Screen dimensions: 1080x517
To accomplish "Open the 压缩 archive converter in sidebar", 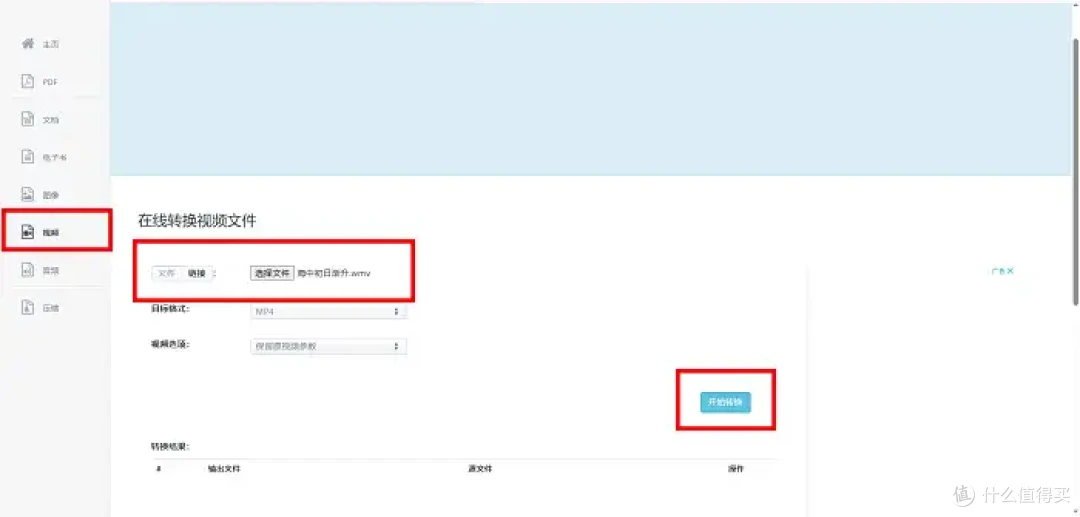I will click(x=41, y=308).
